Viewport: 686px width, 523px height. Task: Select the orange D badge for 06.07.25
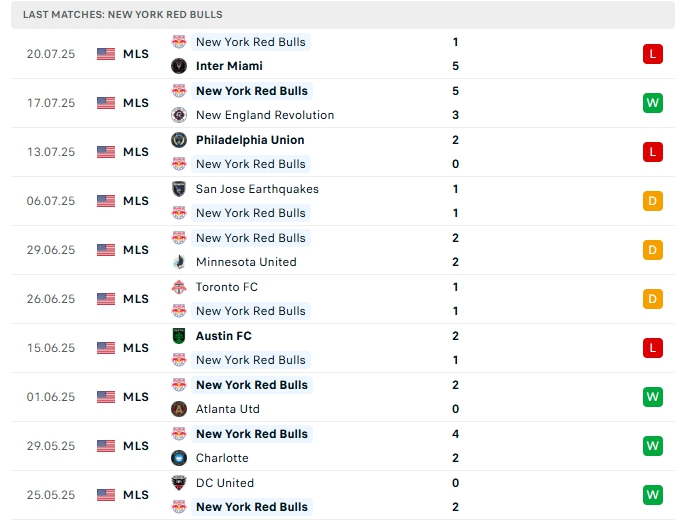(653, 201)
